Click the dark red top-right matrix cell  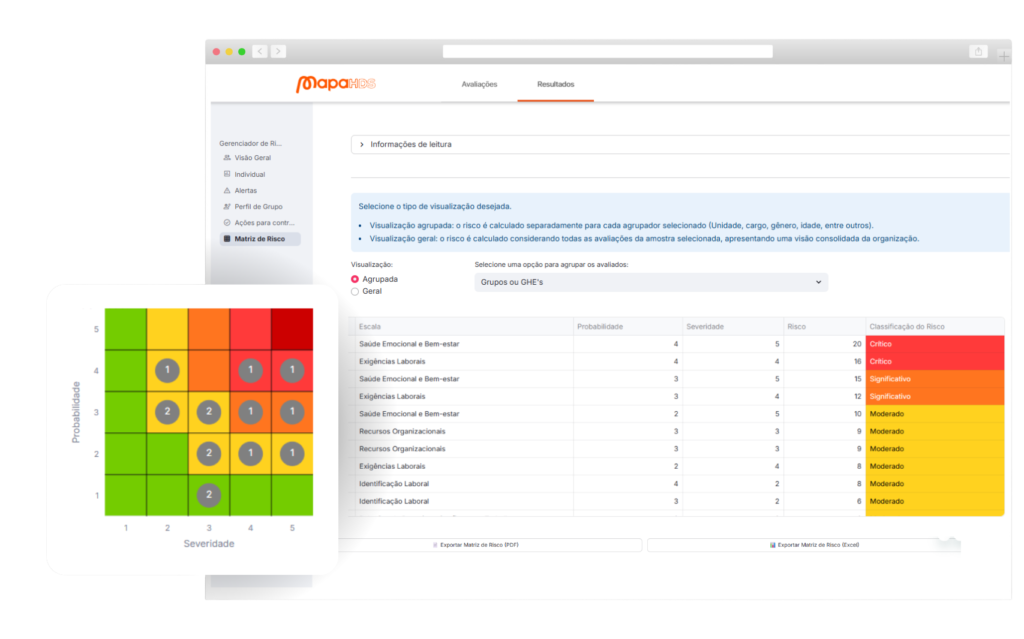[x=292, y=329]
